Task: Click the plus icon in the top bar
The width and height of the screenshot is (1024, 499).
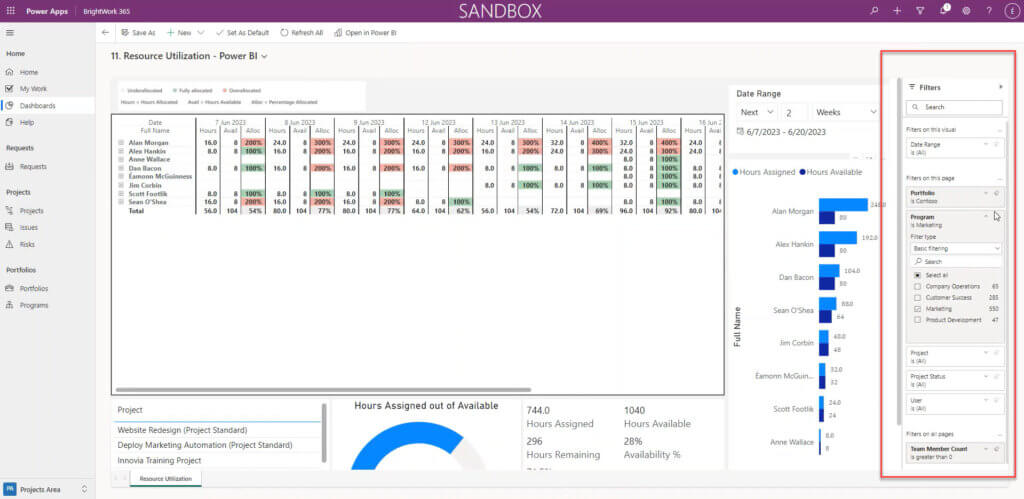Action: 897,11
